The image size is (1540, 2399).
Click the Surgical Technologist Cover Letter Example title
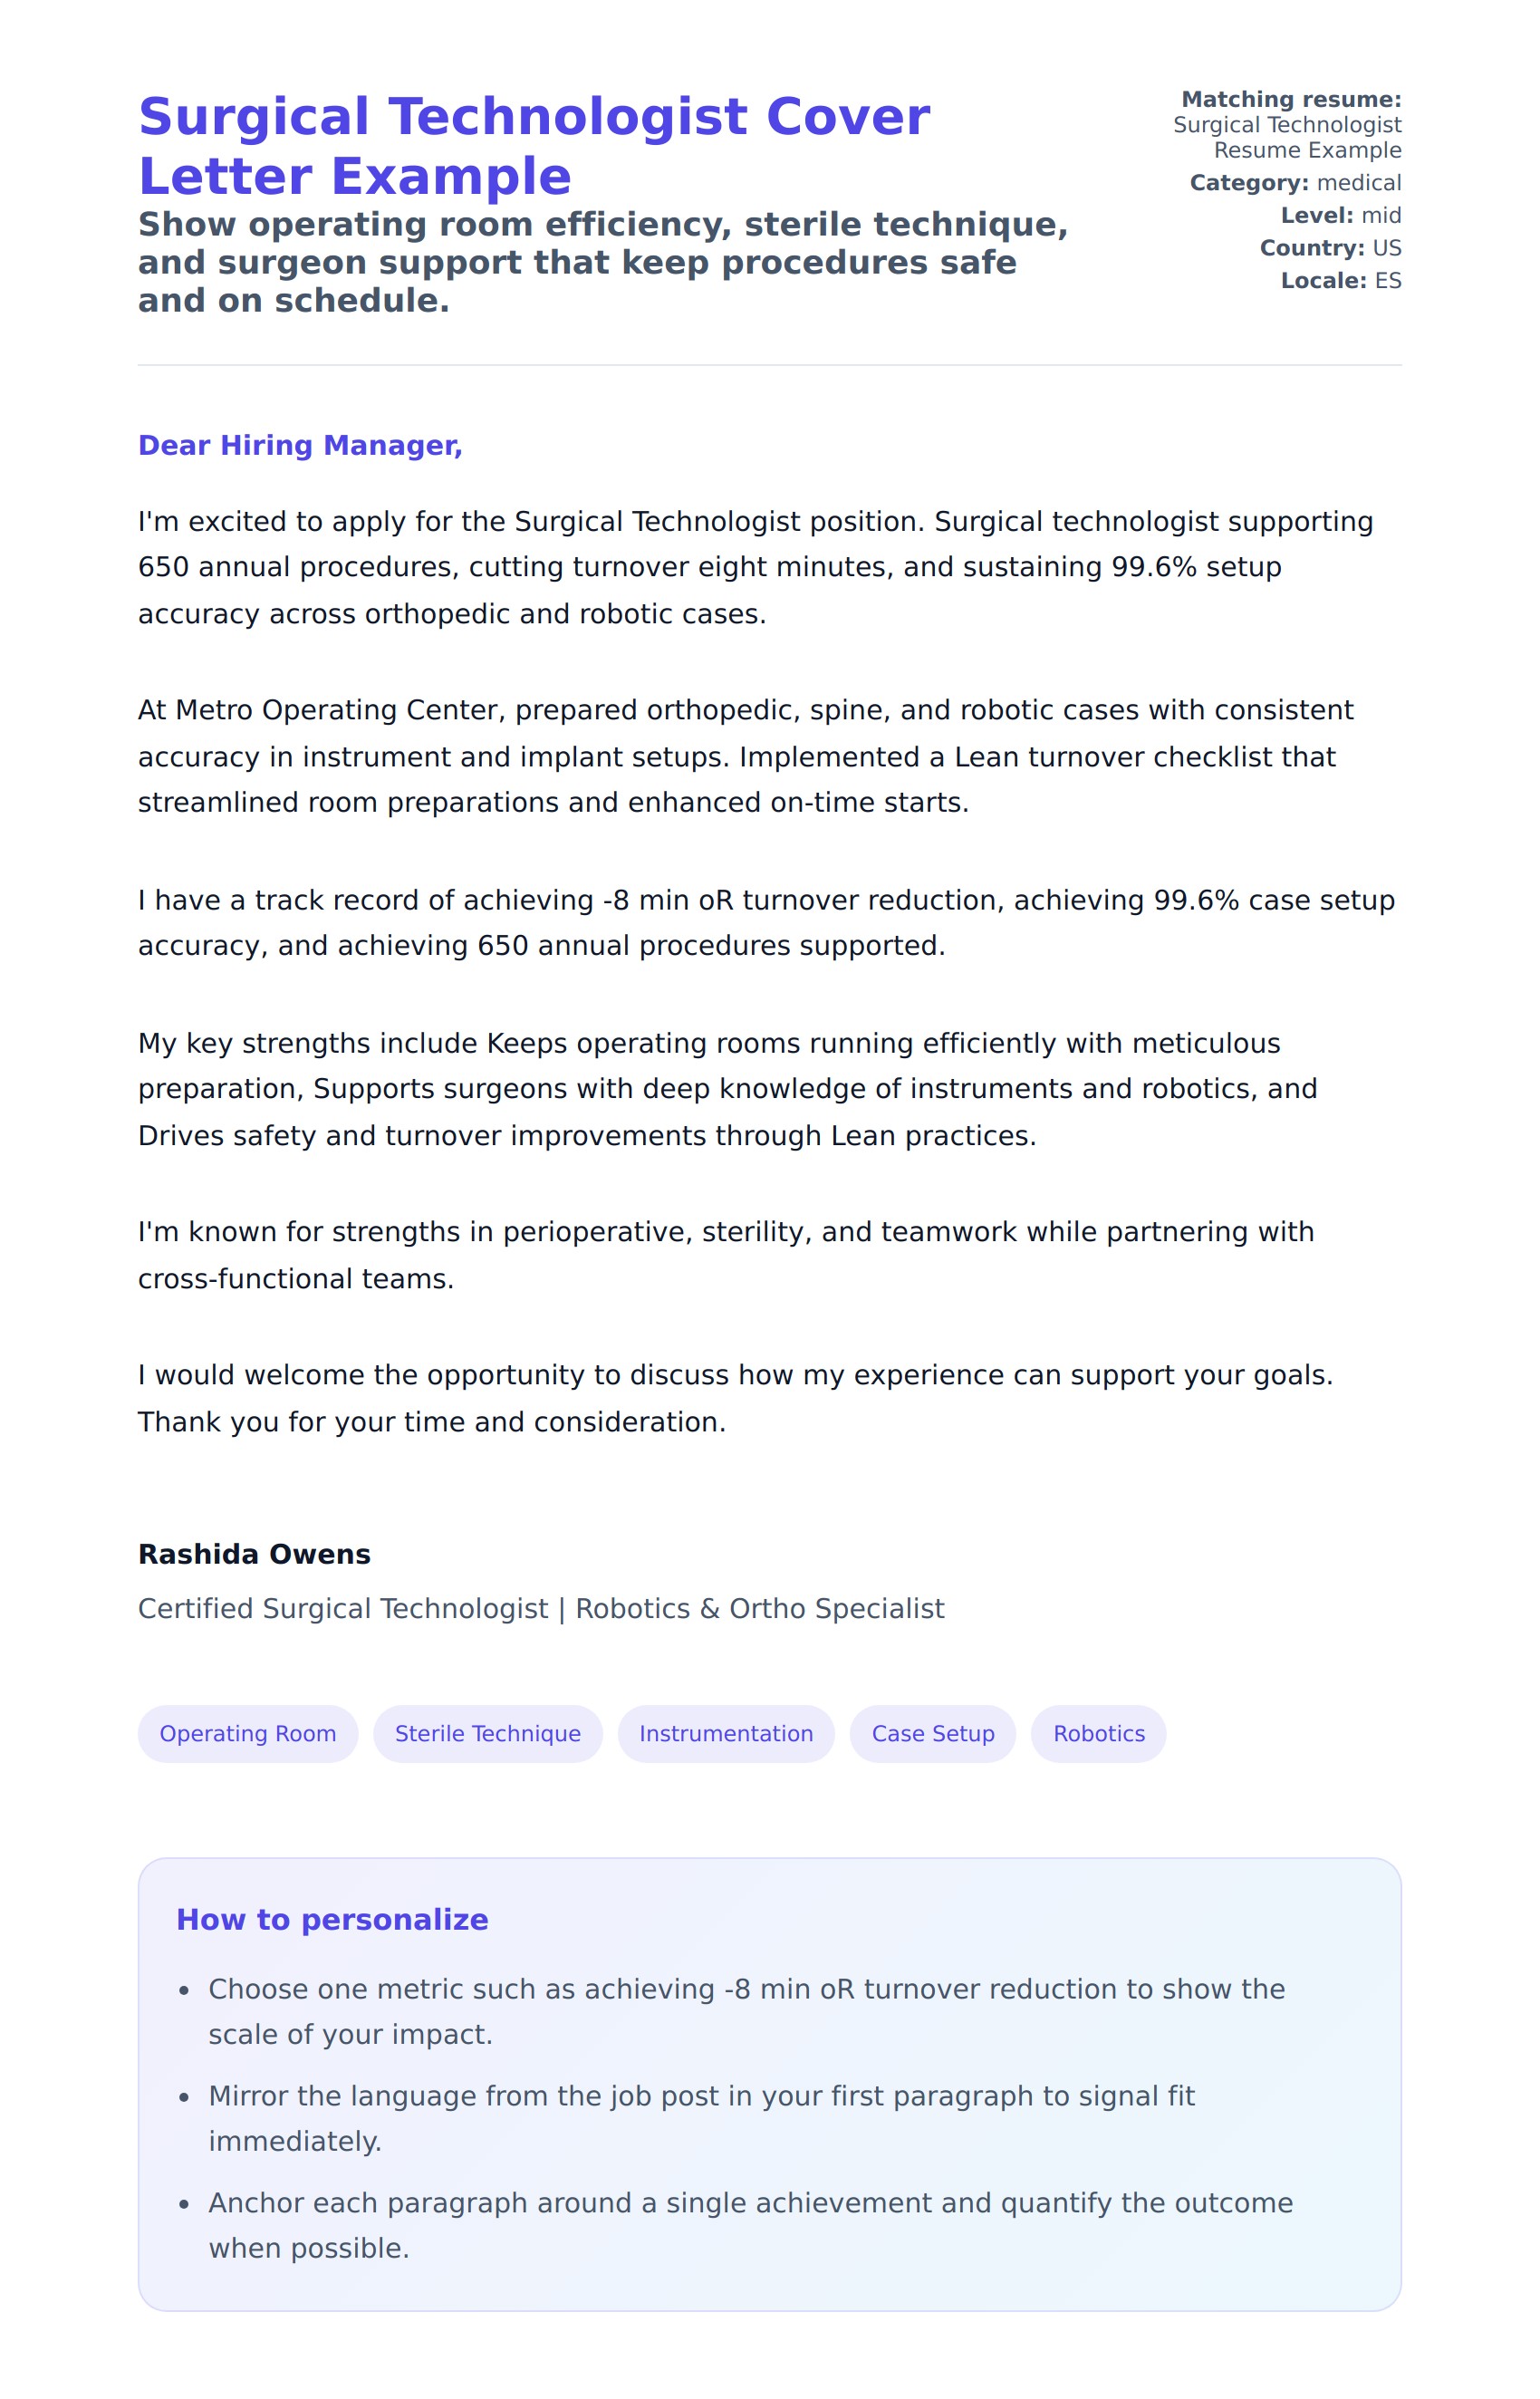[534, 146]
